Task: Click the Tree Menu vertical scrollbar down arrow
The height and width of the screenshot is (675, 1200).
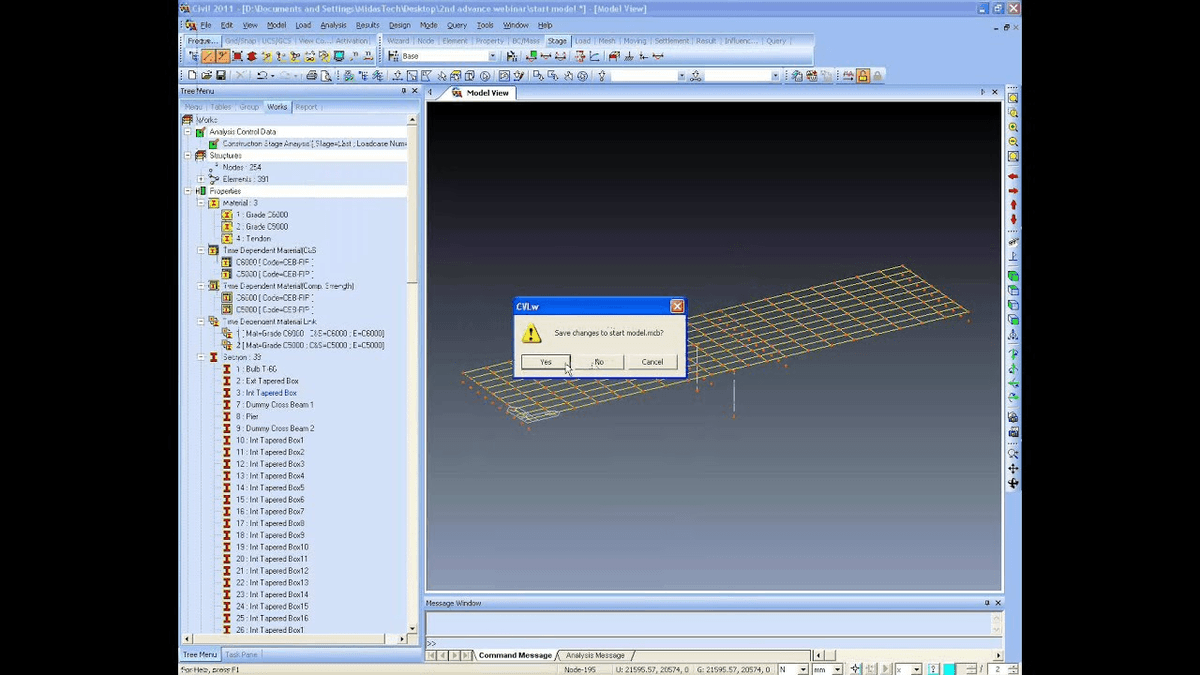Action: pyautogui.click(x=412, y=630)
